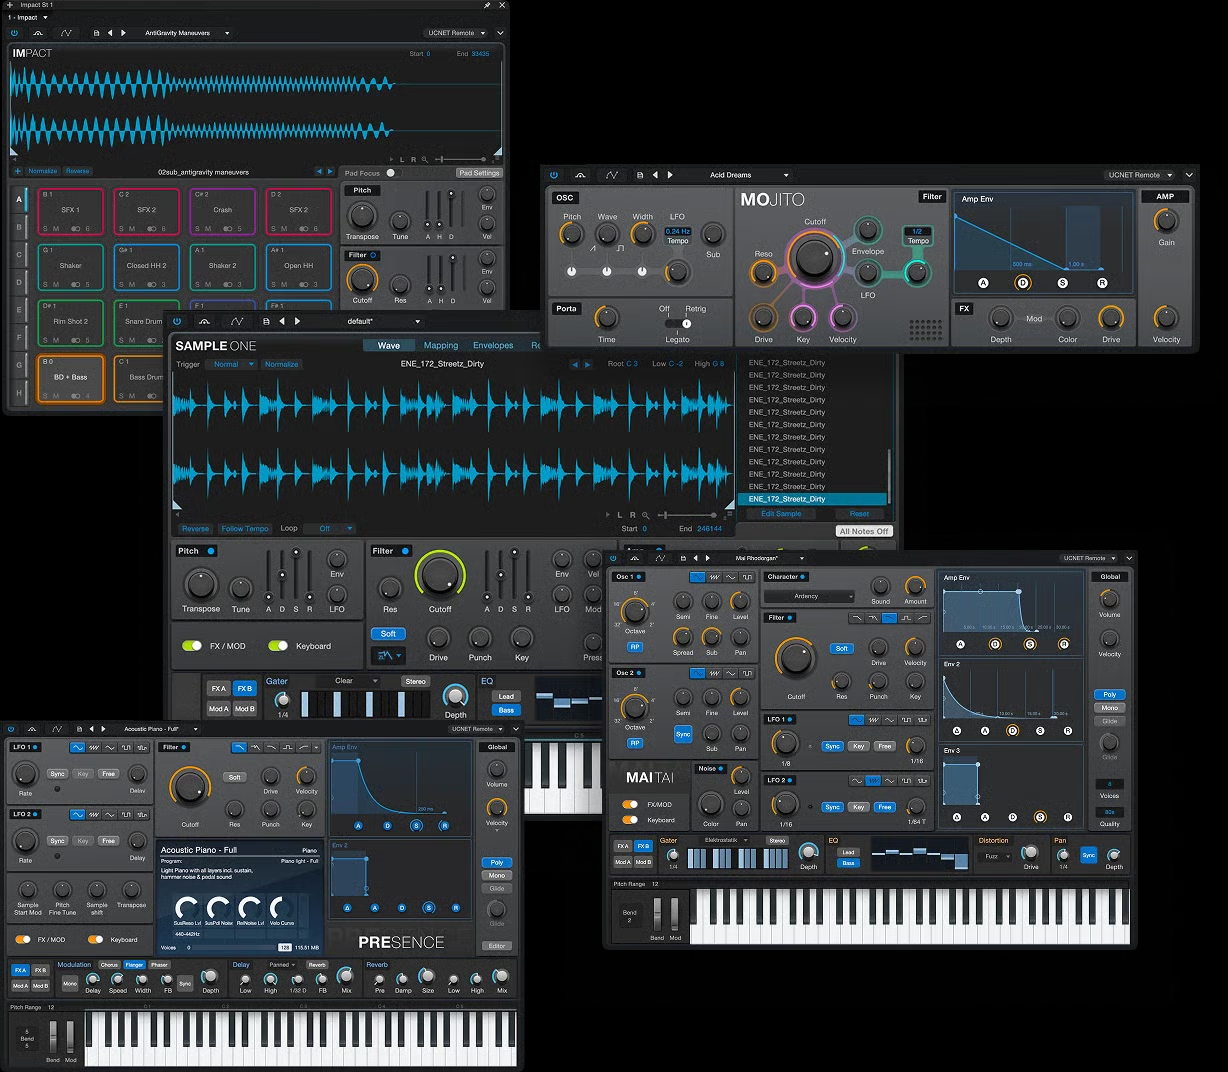This screenshot has width=1228, height=1072.
Task: Toggle Keyboard switch in Mai Tai
Action: pyautogui.click(x=630, y=820)
